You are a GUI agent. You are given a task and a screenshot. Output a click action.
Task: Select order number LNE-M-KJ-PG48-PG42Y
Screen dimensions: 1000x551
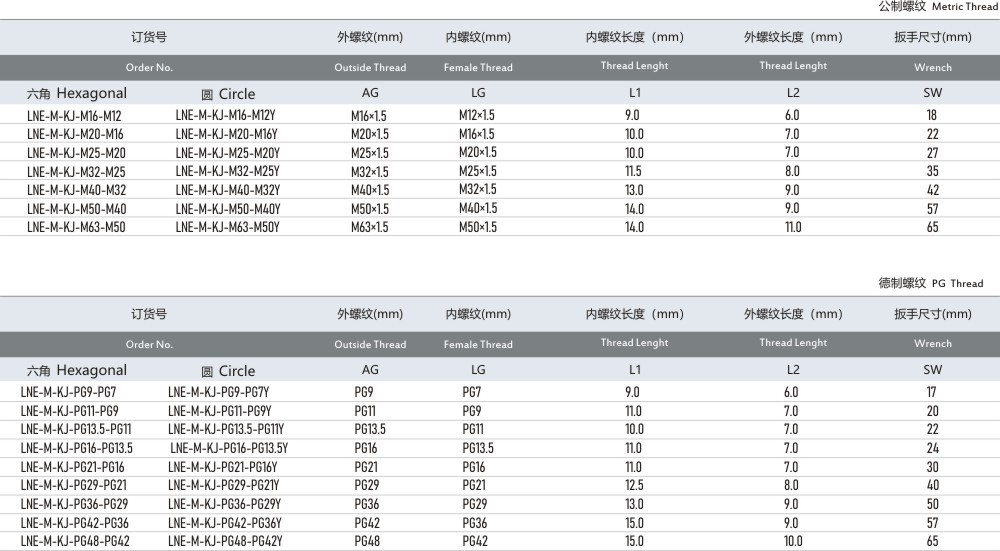point(225,541)
